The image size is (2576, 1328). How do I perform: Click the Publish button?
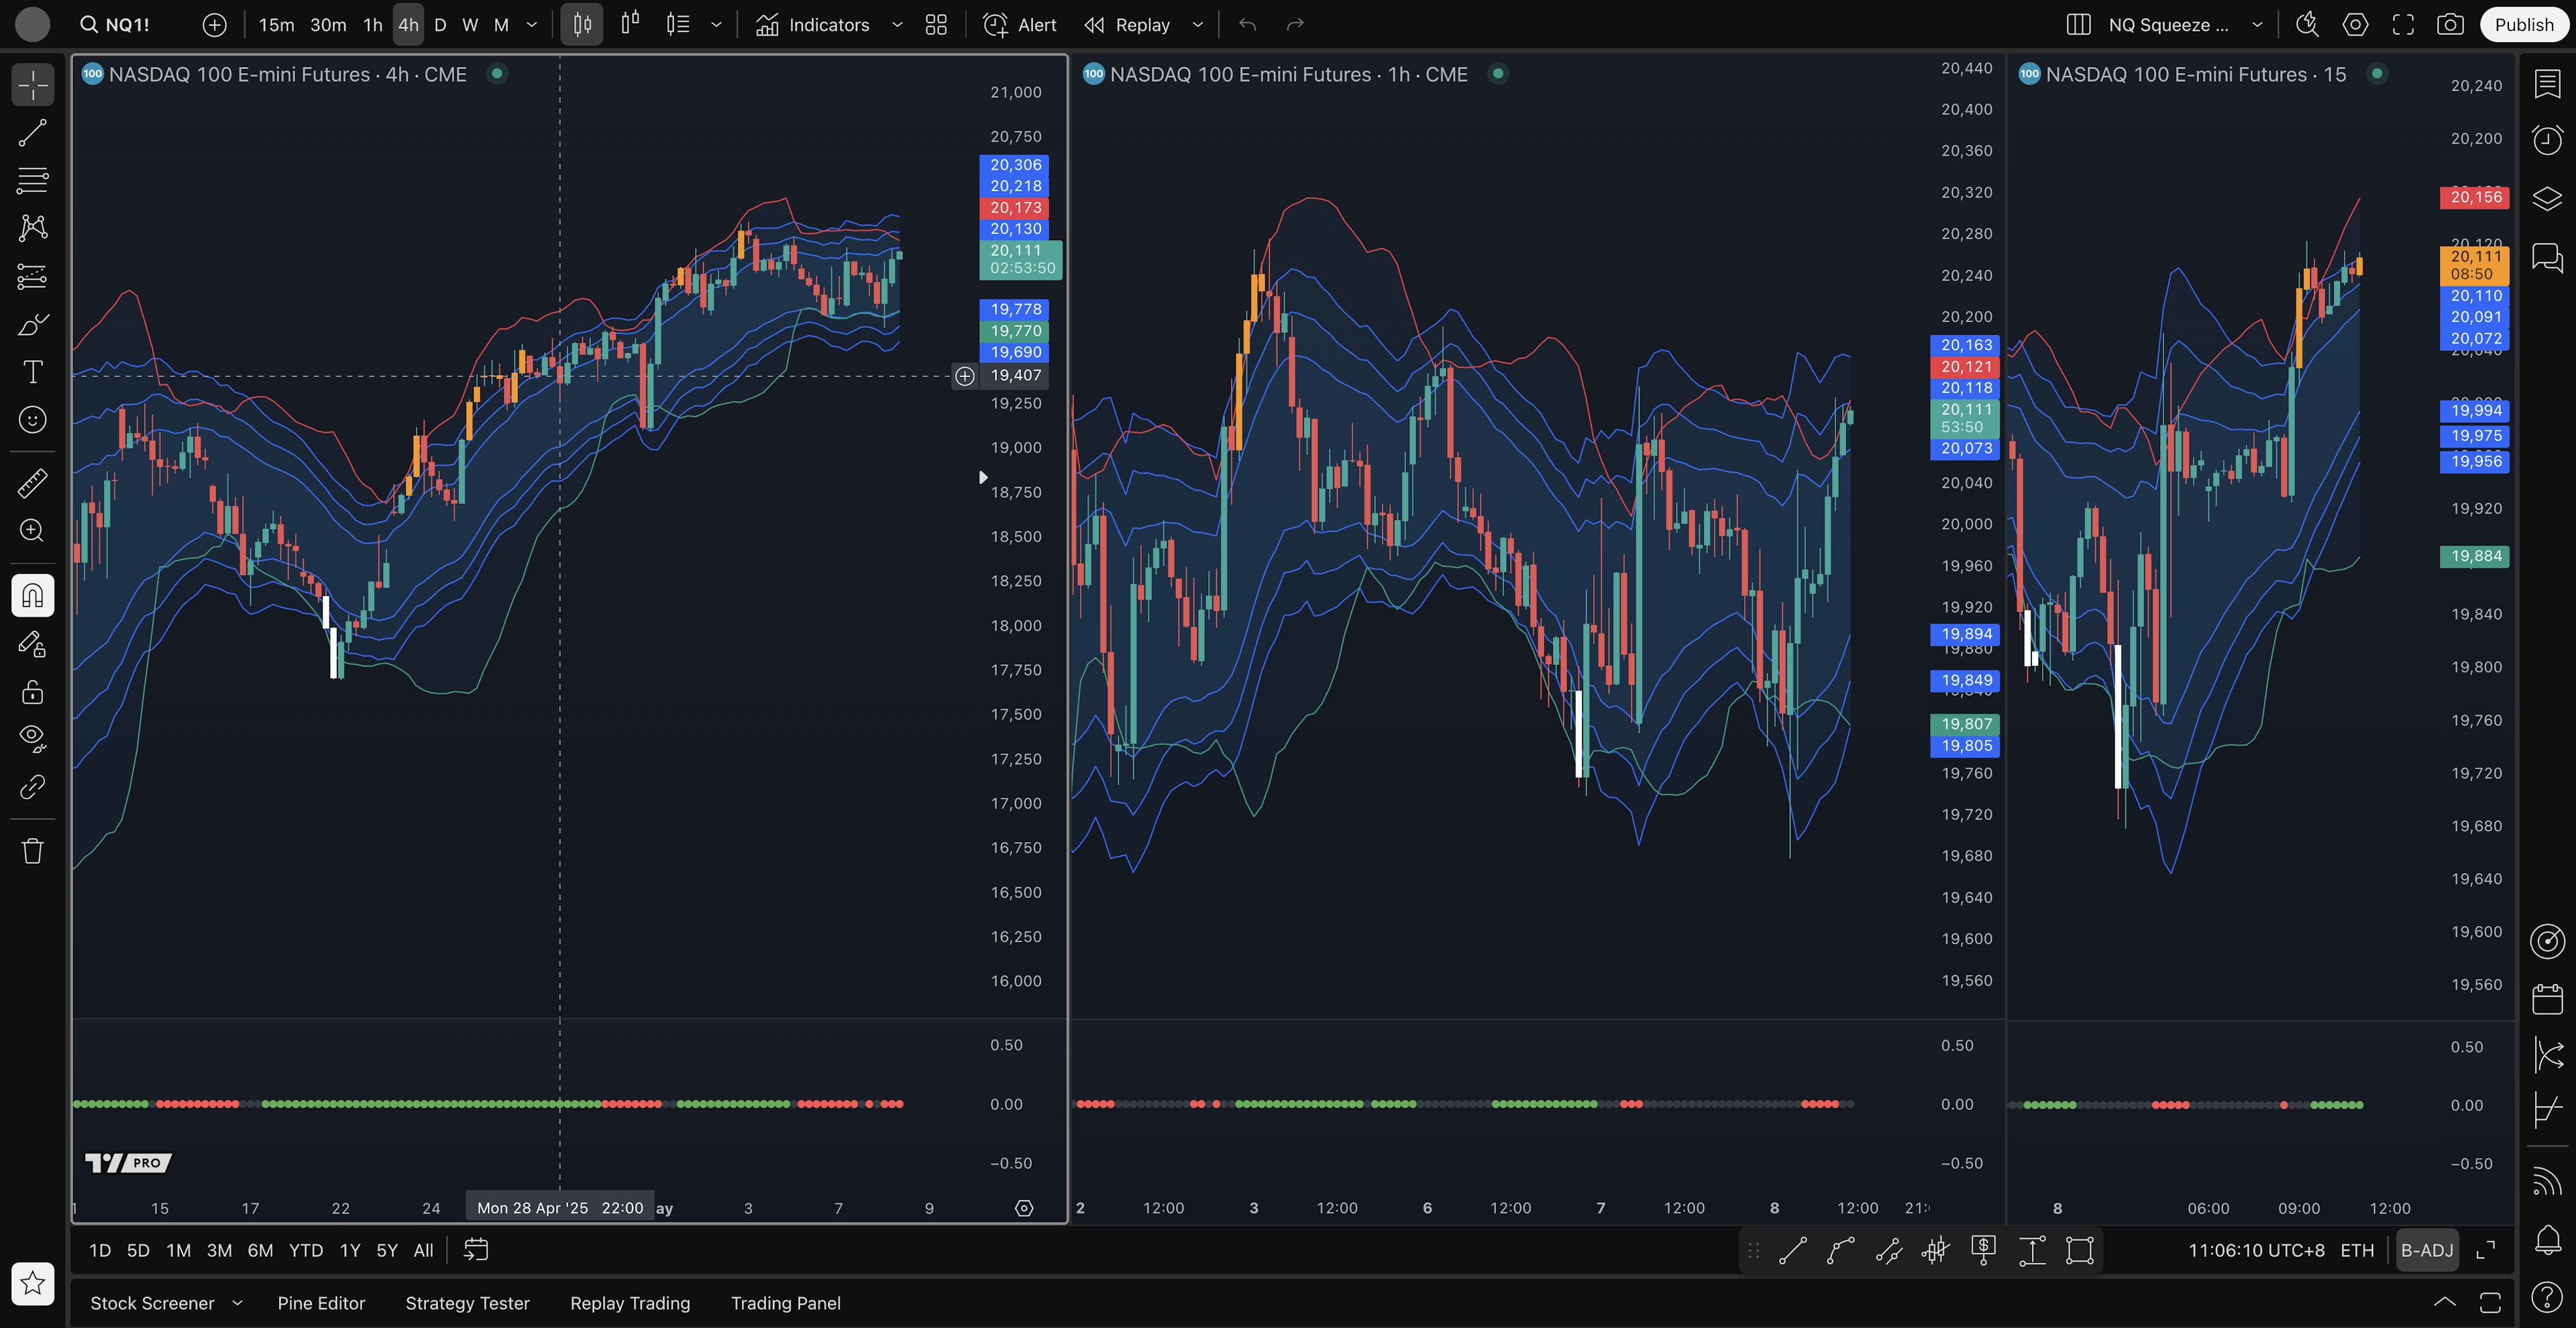2523,25
